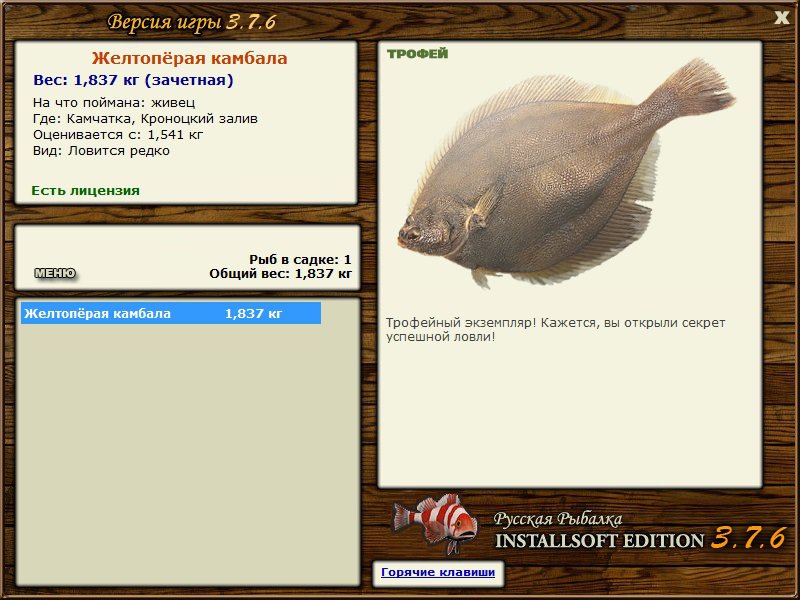
Task: Click the red striped fish logo icon
Action: pos(436,522)
